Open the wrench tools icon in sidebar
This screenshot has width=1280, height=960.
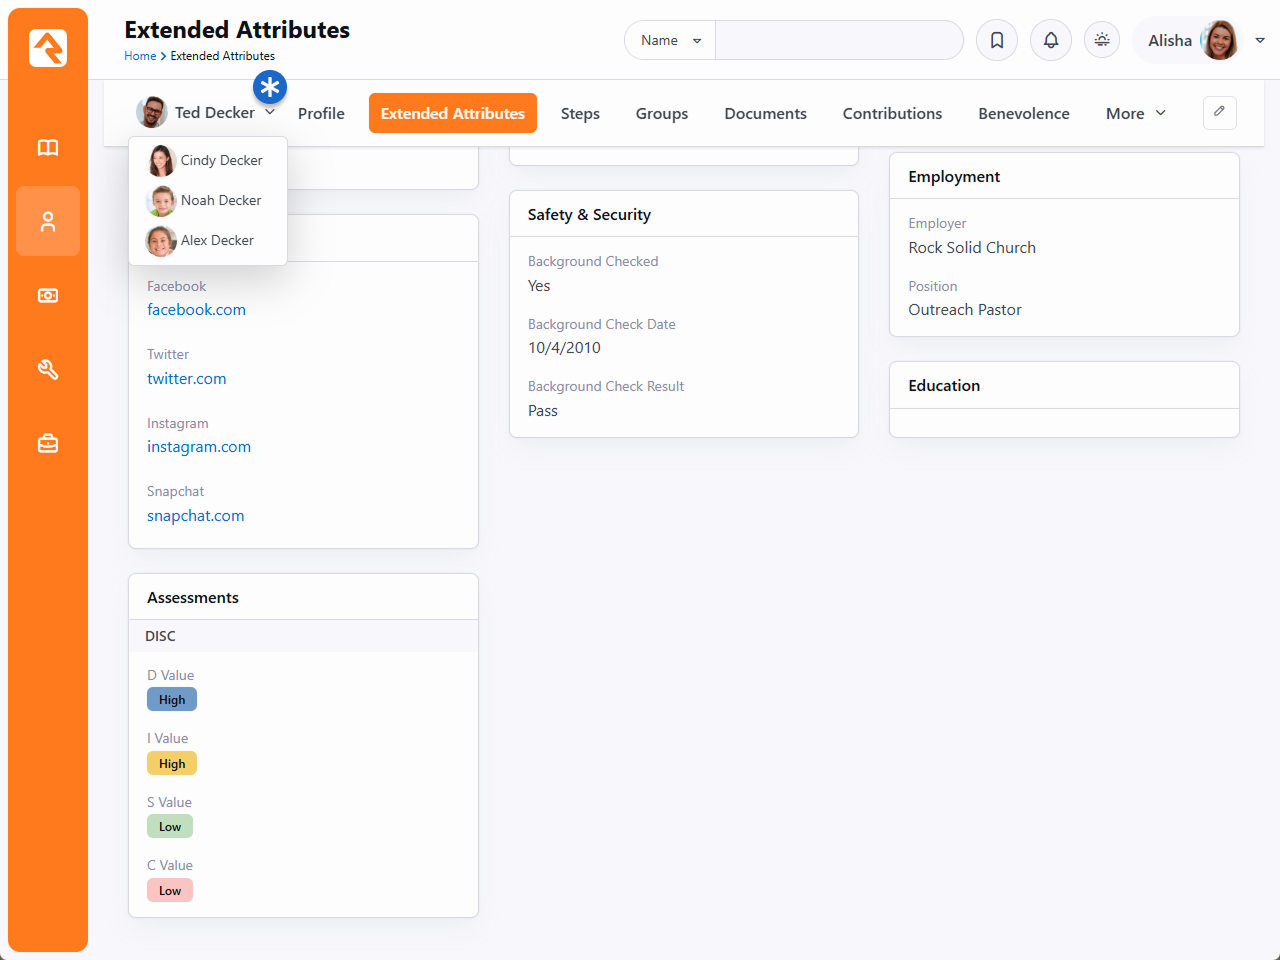pos(48,370)
